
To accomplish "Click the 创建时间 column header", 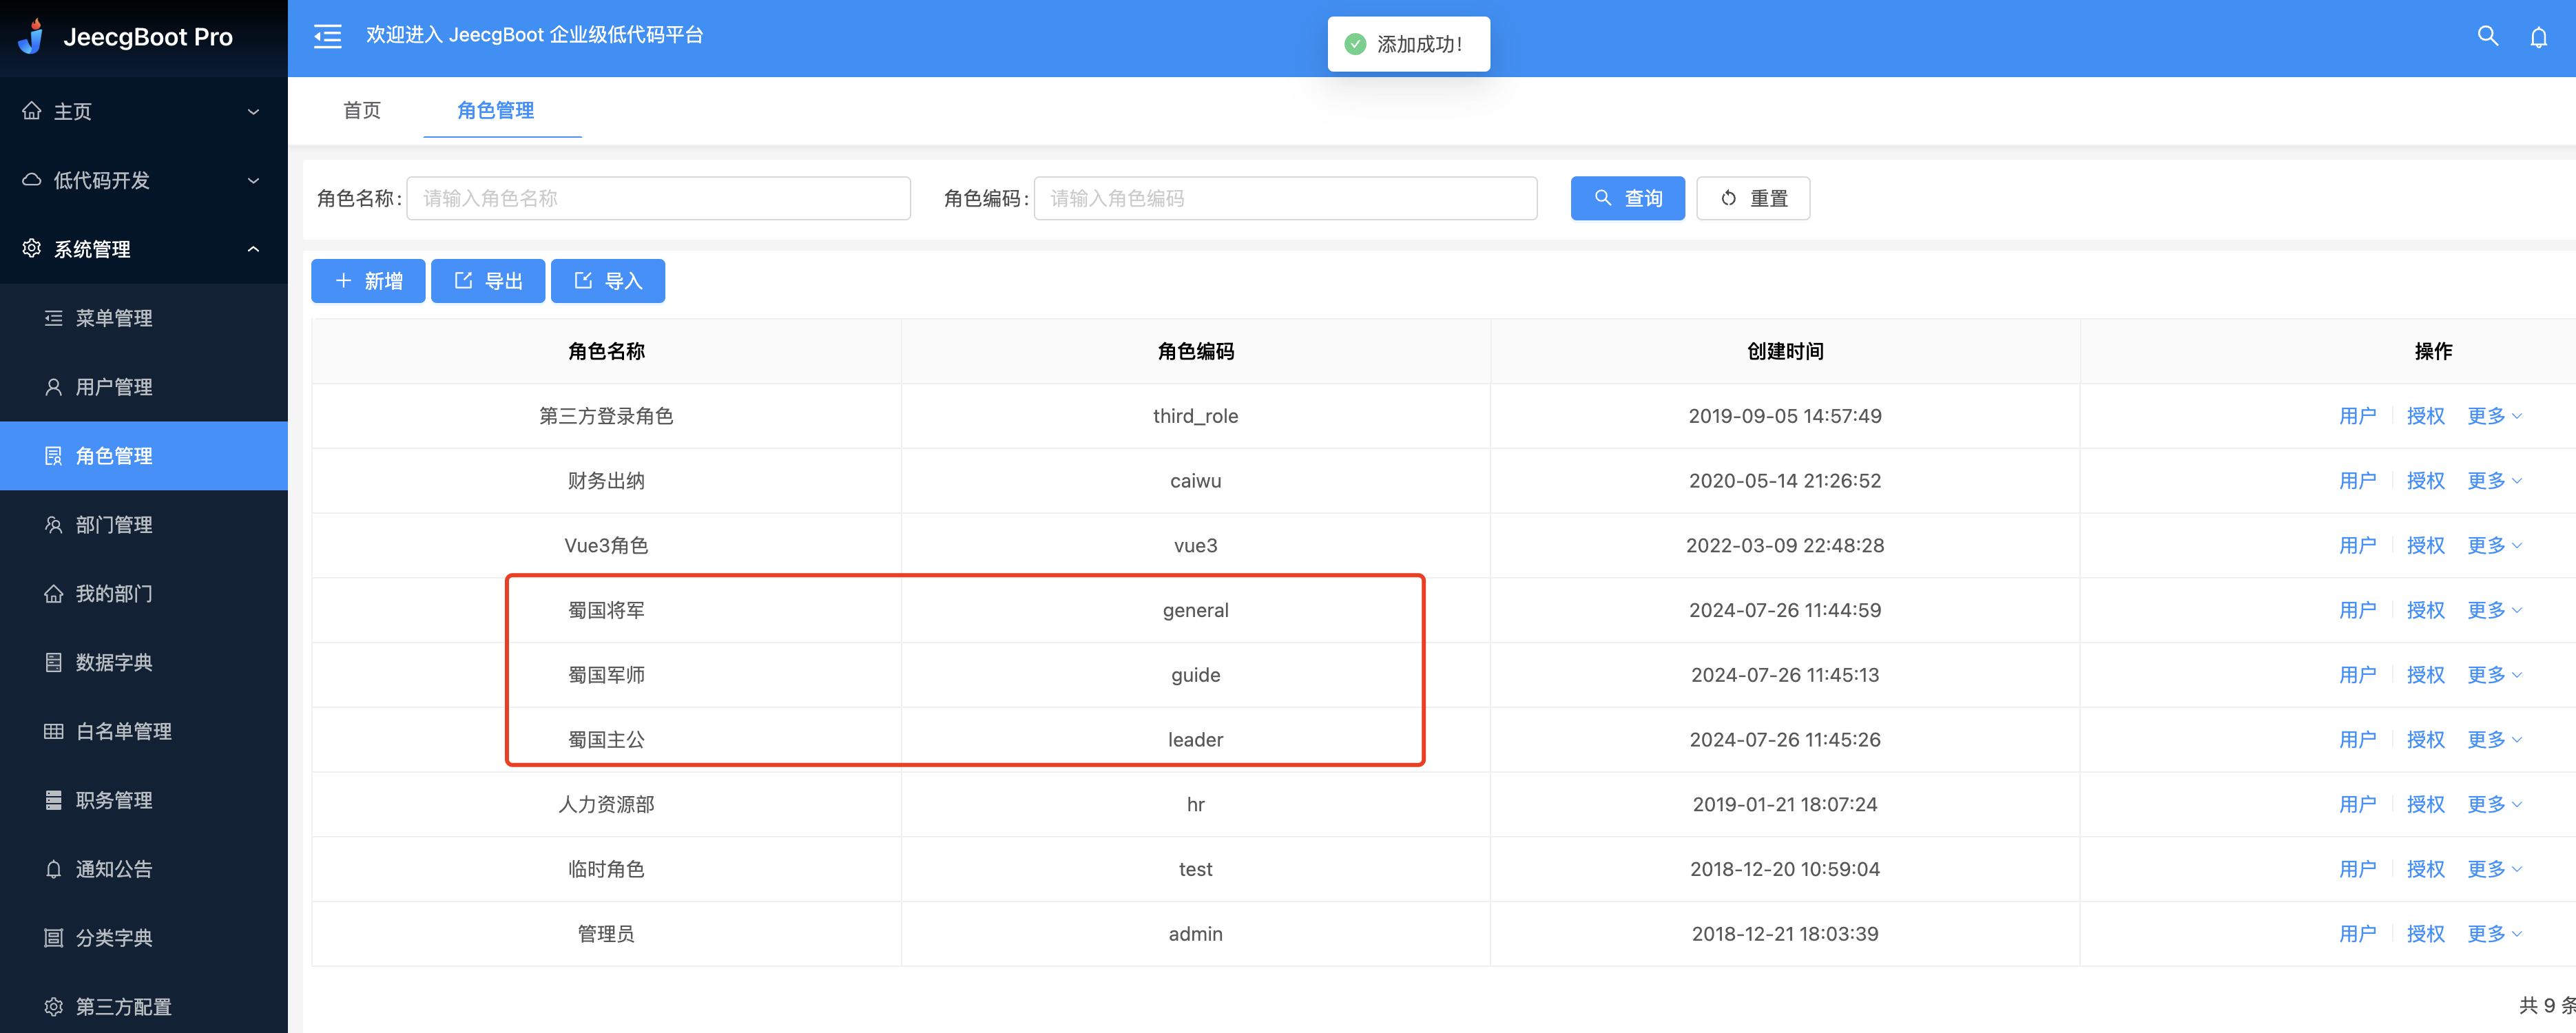I will [x=1785, y=351].
